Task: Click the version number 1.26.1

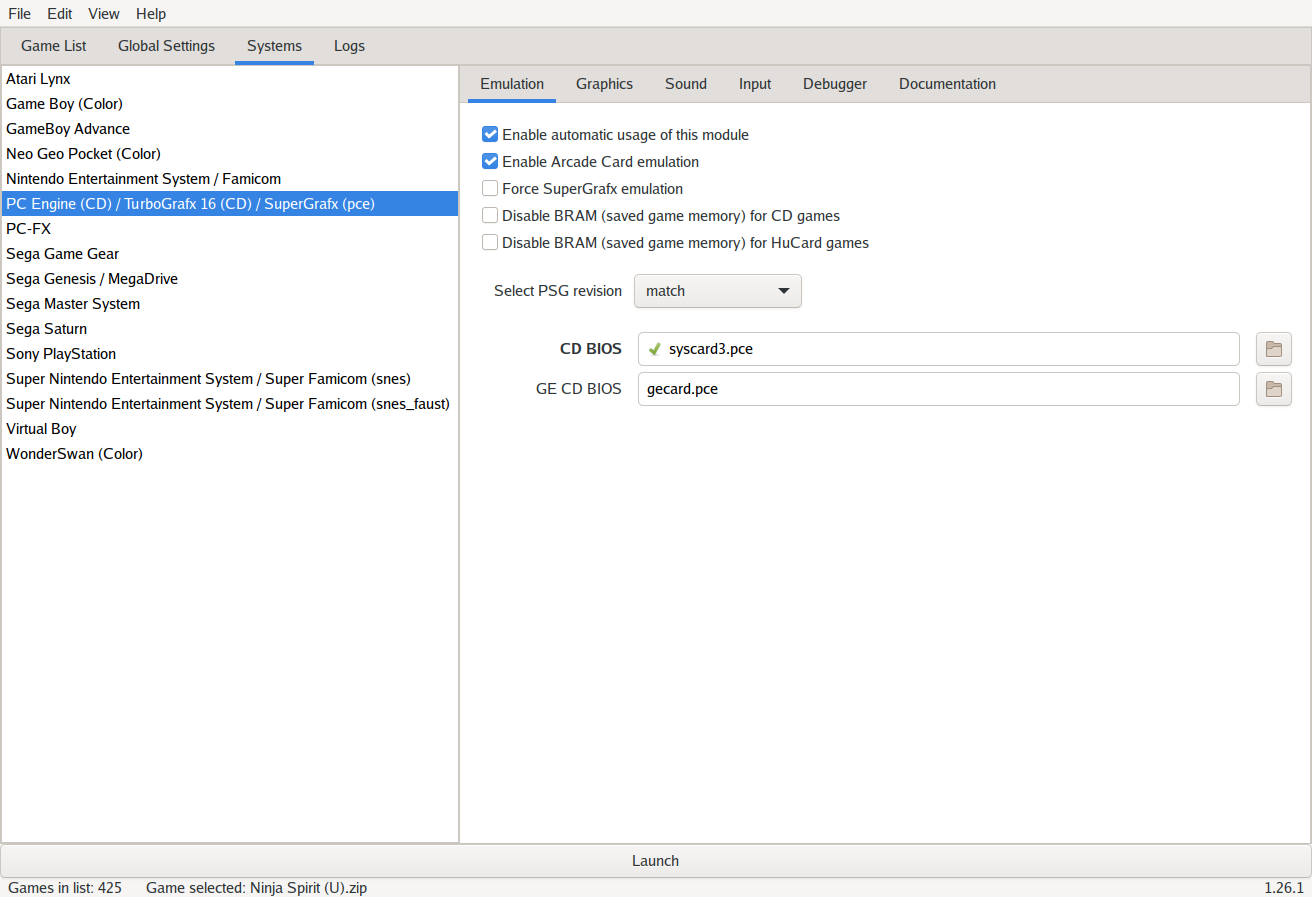Action: 1284,888
